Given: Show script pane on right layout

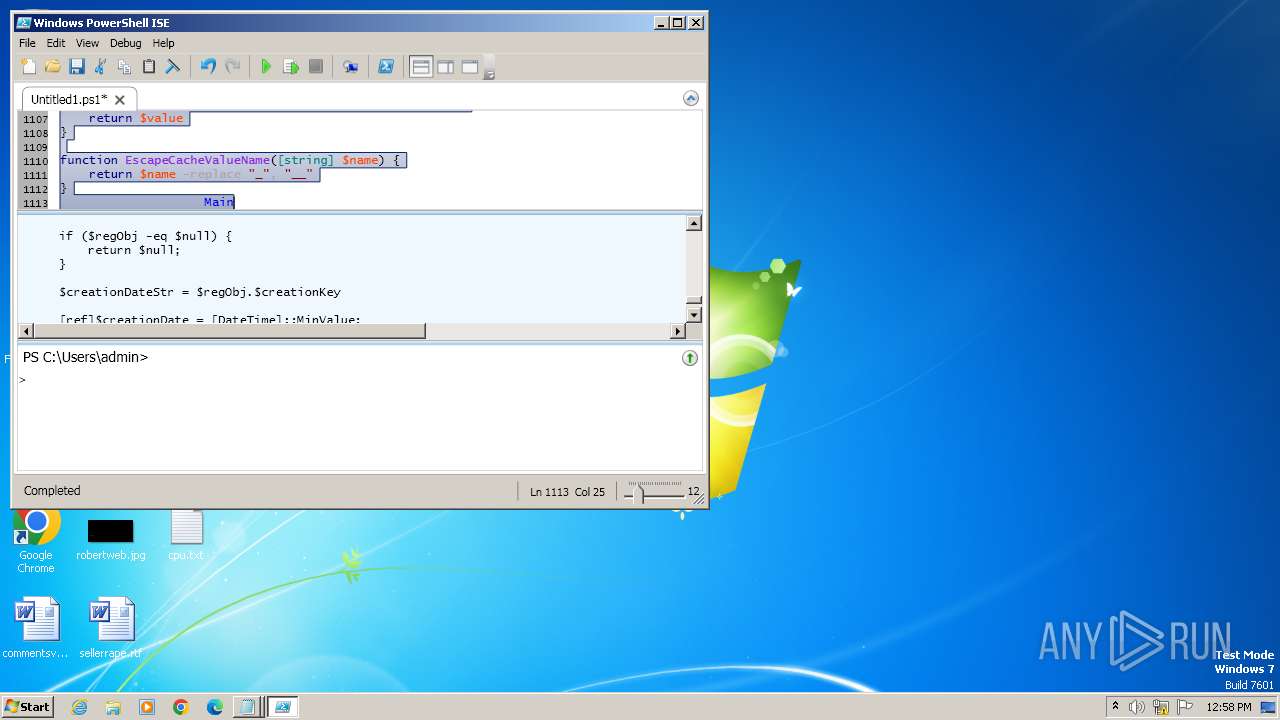Looking at the screenshot, I should 446,67.
